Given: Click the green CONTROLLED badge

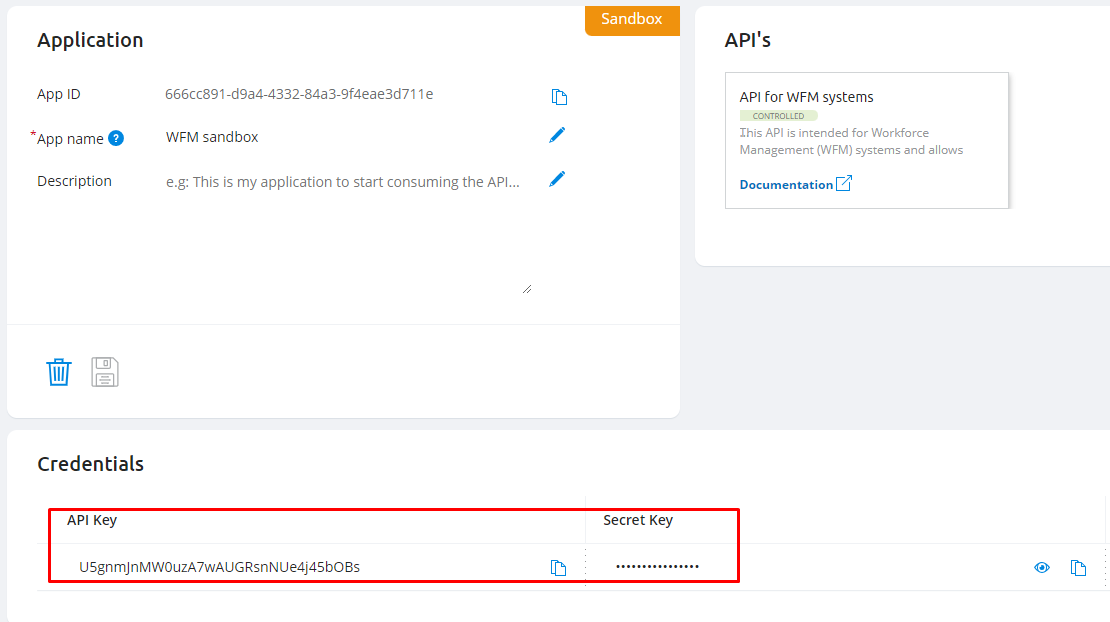Looking at the screenshot, I should tap(779, 115).
